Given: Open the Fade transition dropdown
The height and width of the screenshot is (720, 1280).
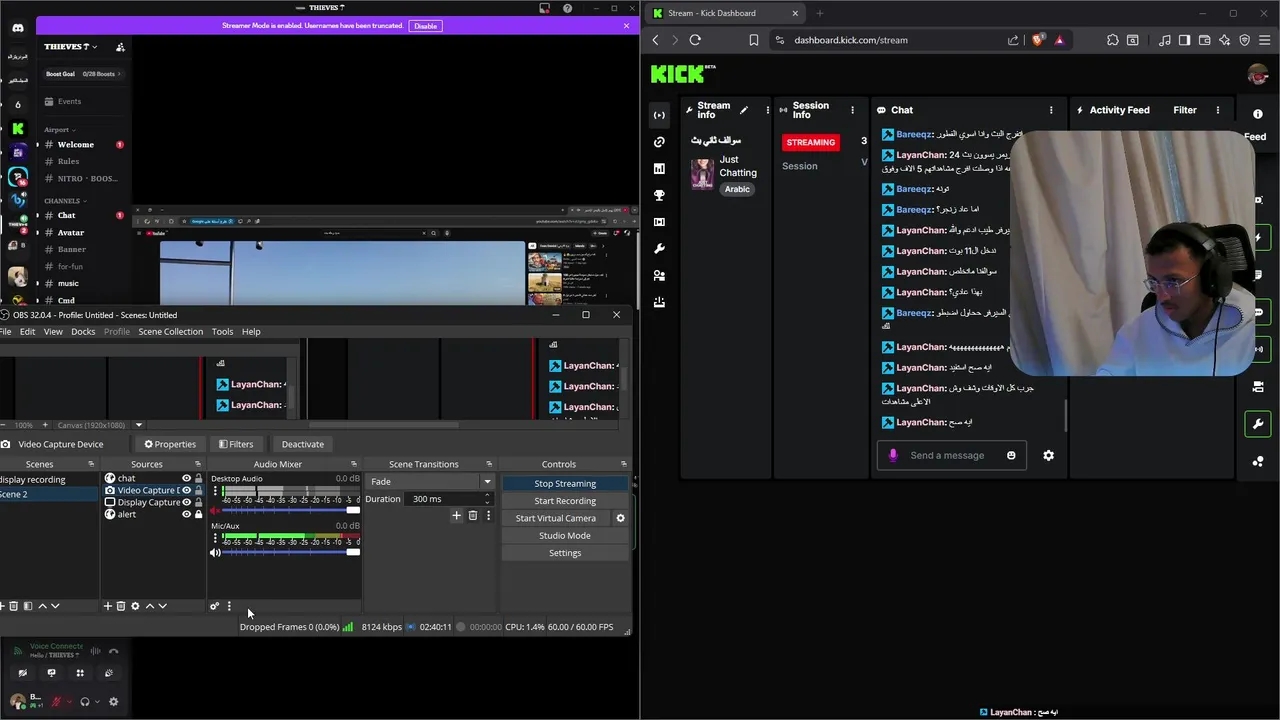Looking at the screenshot, I should pyautogui.click(x=430, y=481).
